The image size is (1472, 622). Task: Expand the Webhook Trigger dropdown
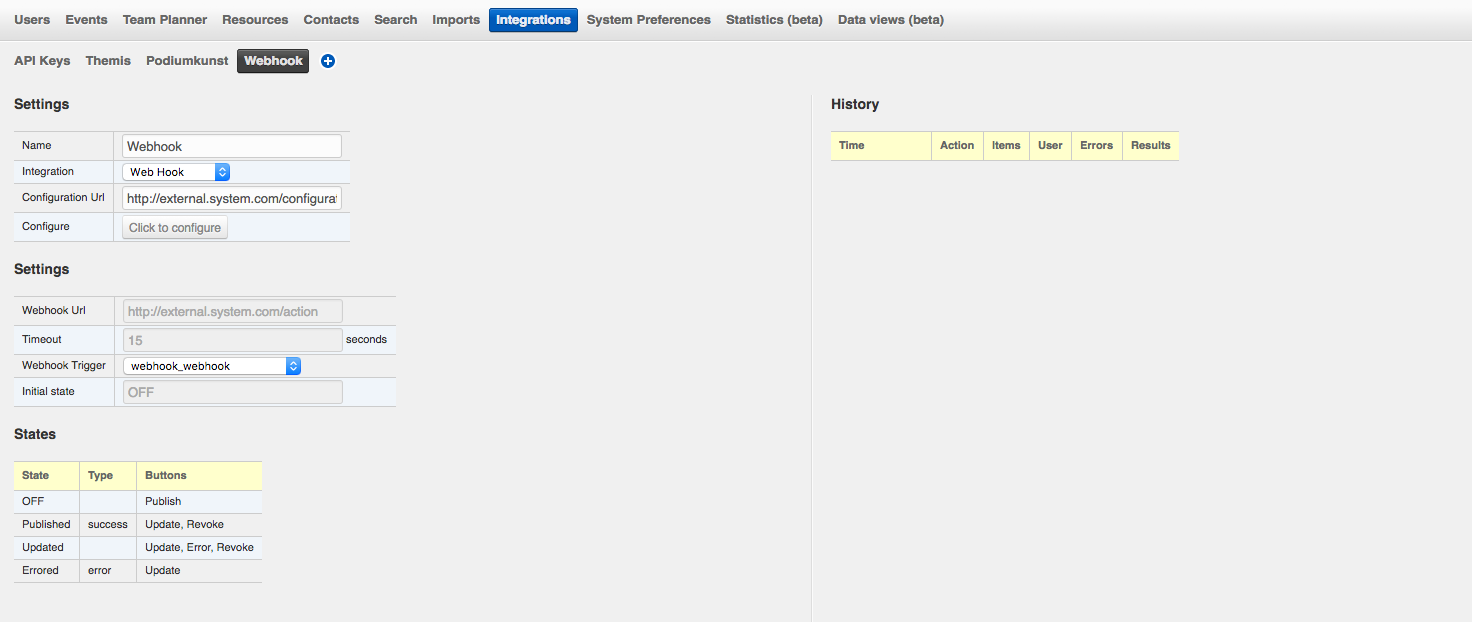coord(212,366)
